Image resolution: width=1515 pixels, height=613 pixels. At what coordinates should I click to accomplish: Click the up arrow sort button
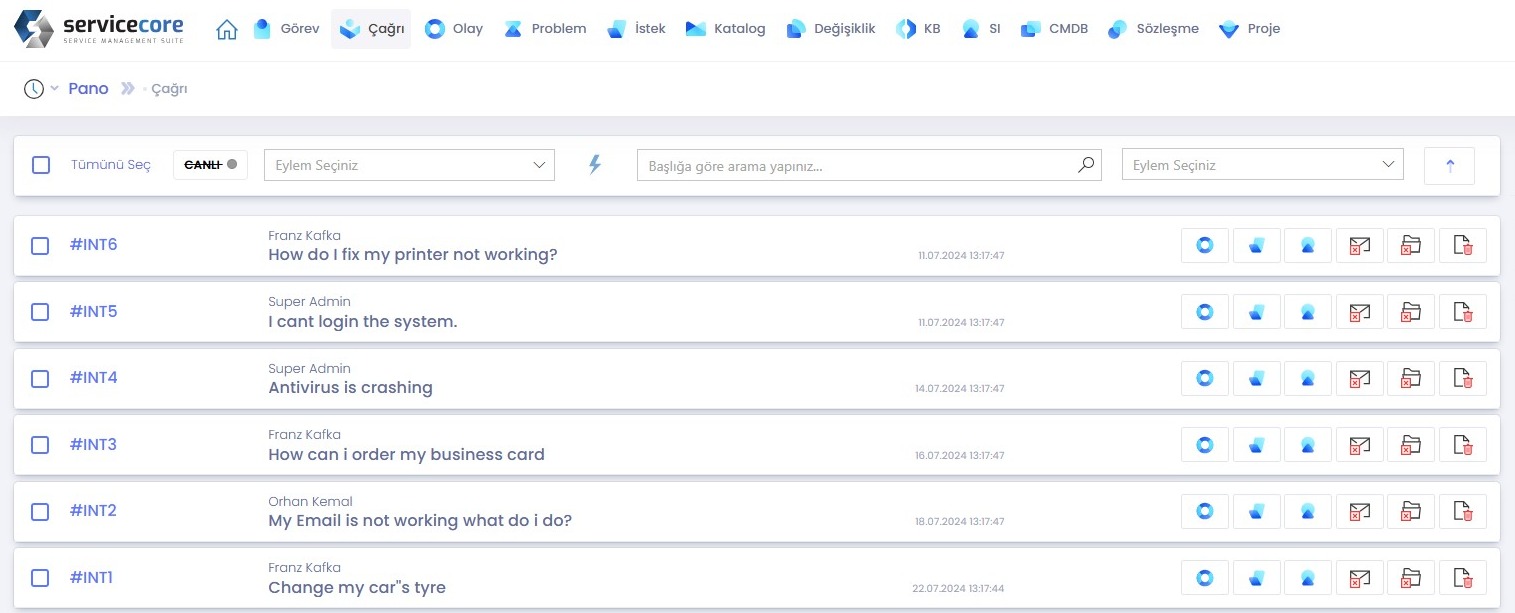1449,166
